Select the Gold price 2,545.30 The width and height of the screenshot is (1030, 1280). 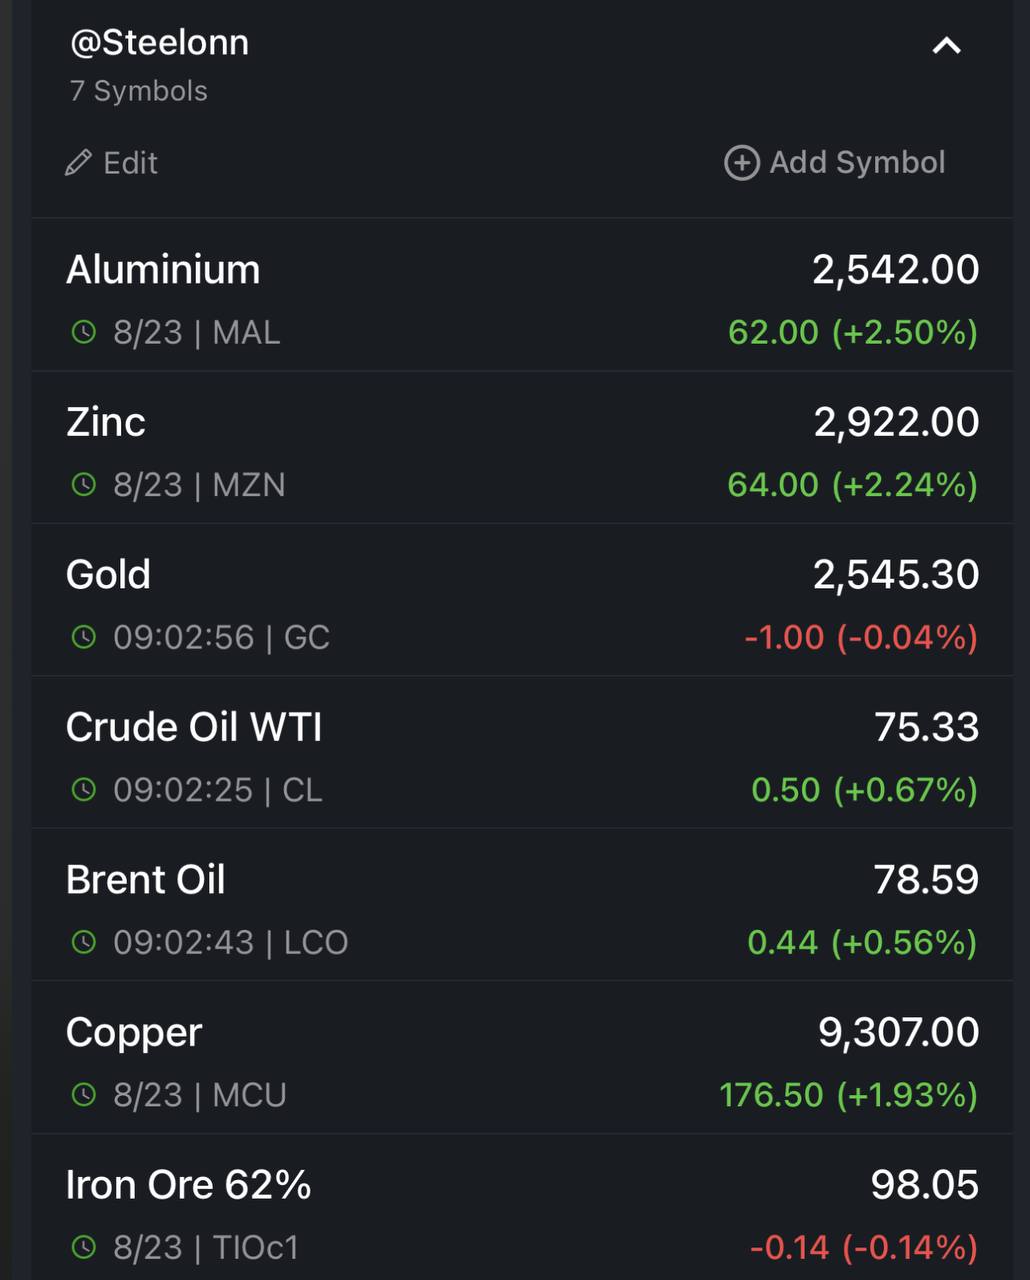896,575
